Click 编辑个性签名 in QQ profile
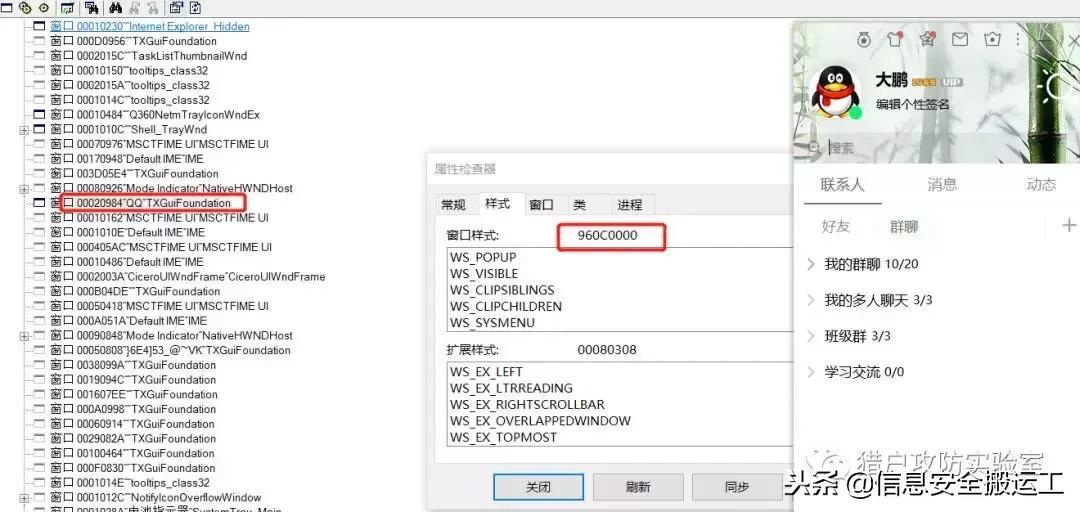1080x512 pixels. [x=913, y=105]
